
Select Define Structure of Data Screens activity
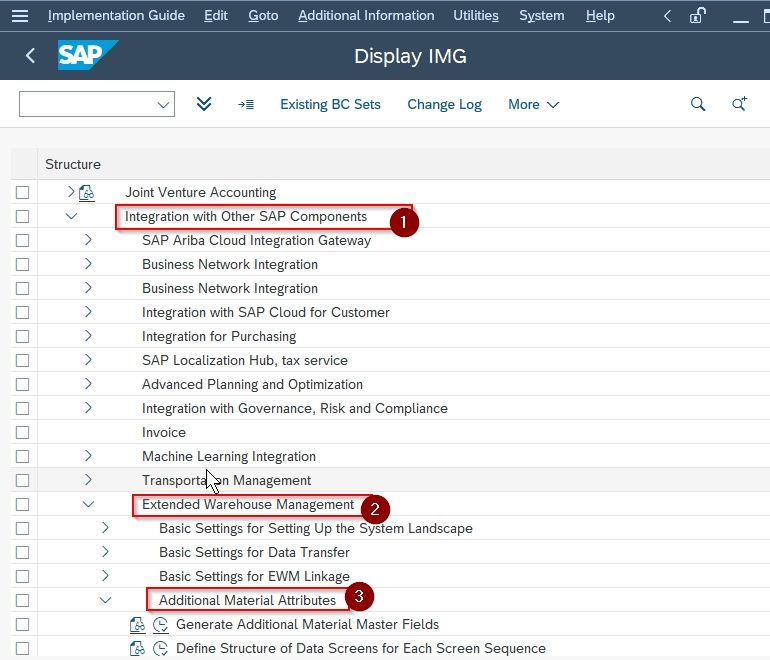click(x=361, y=649)
